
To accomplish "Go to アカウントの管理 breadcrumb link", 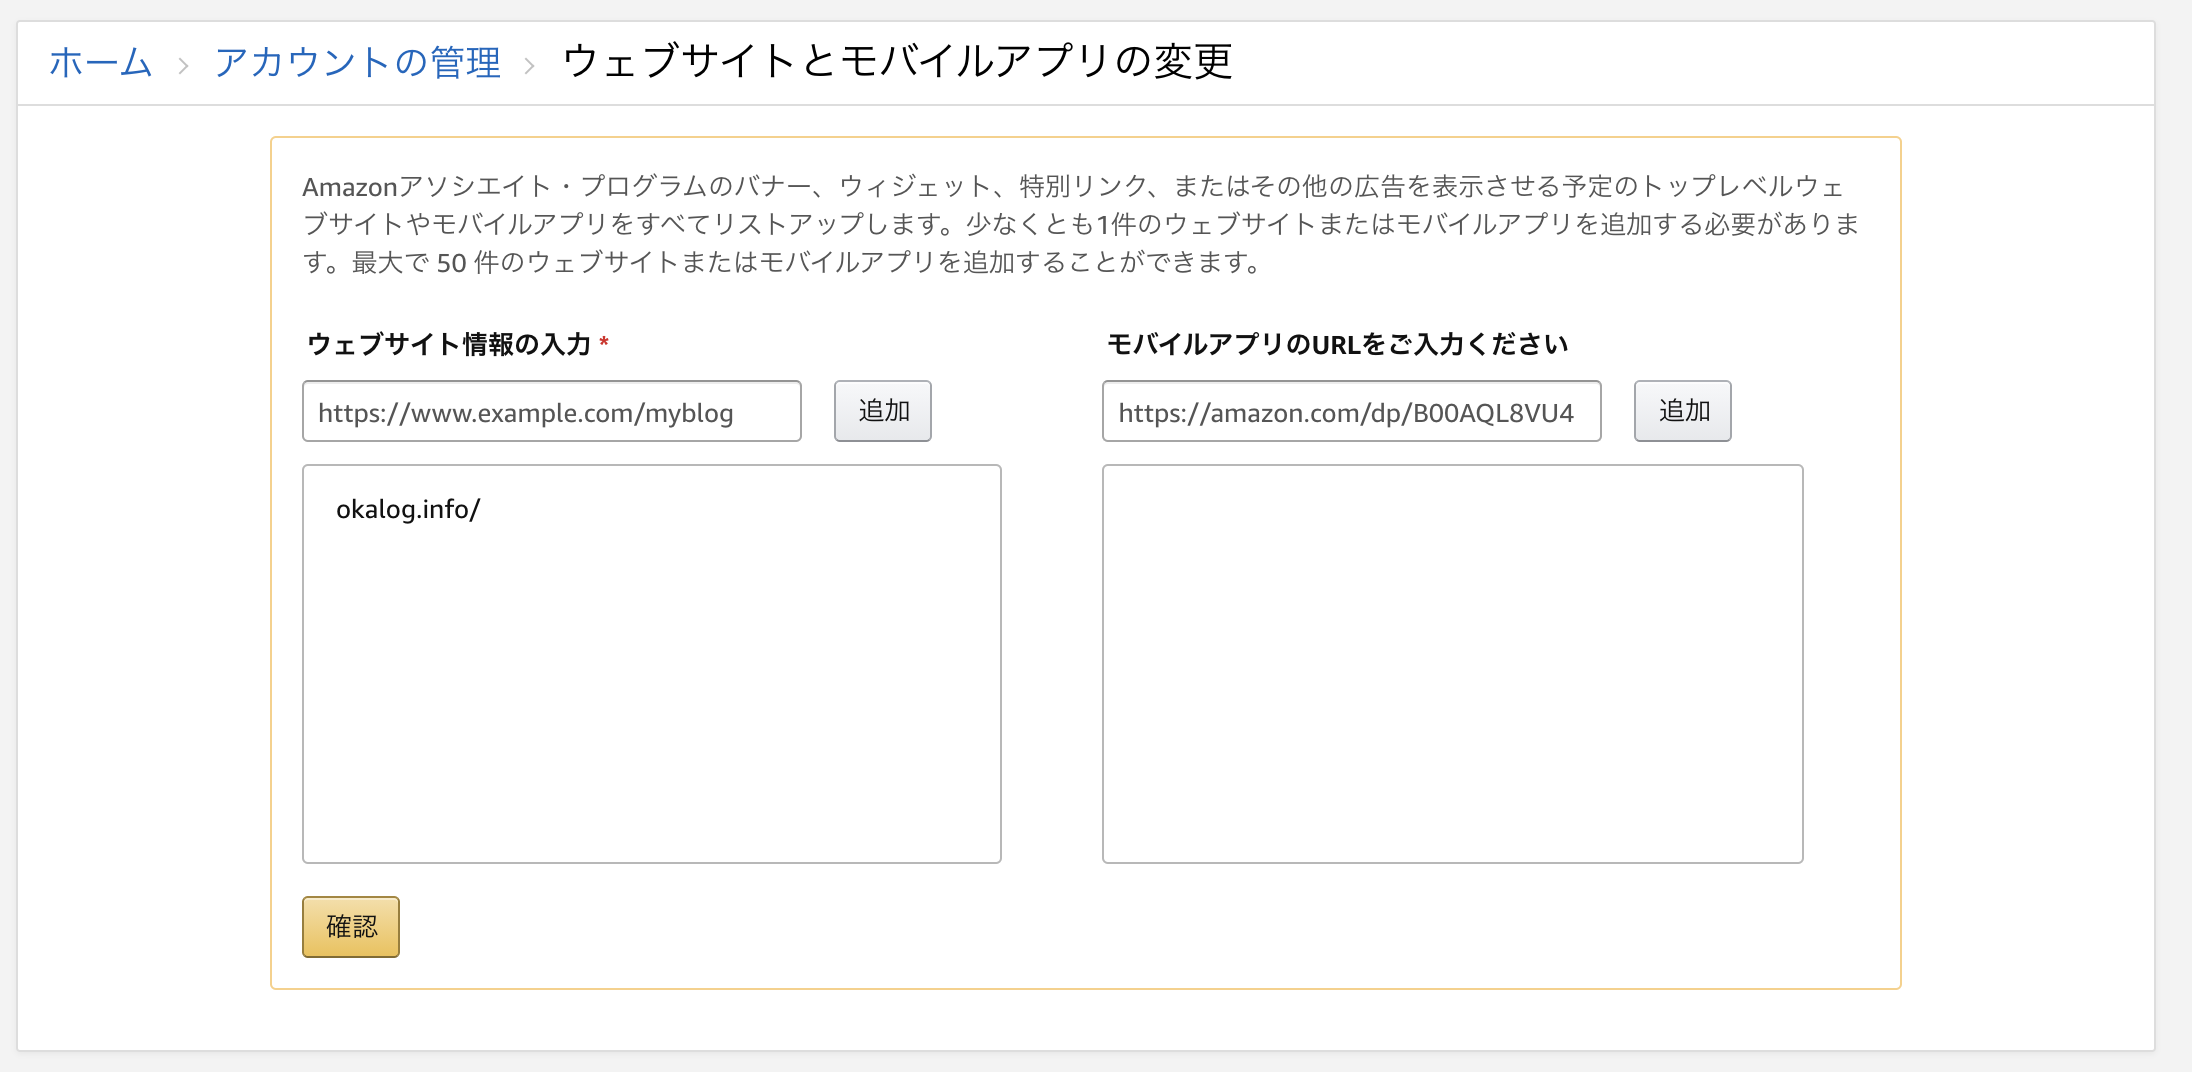I will tap(357, 62).
